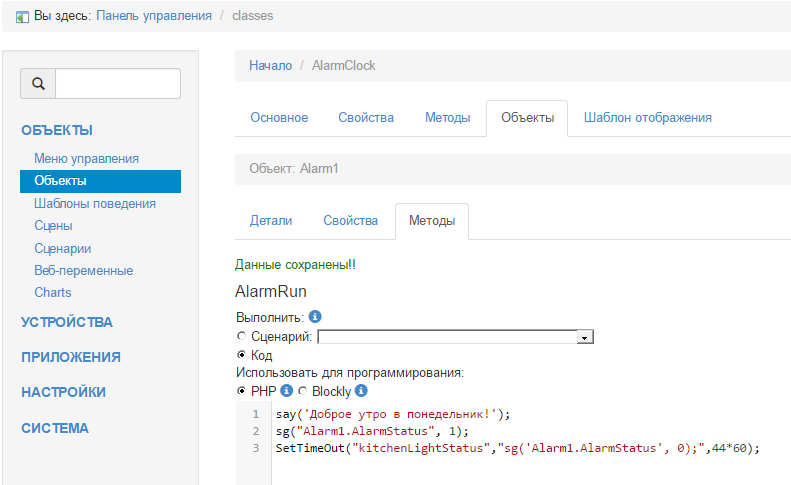This screenshot has height=485, width=791.
Task: Click the info icon next to Выполнить
Action: tap(315, 317)
